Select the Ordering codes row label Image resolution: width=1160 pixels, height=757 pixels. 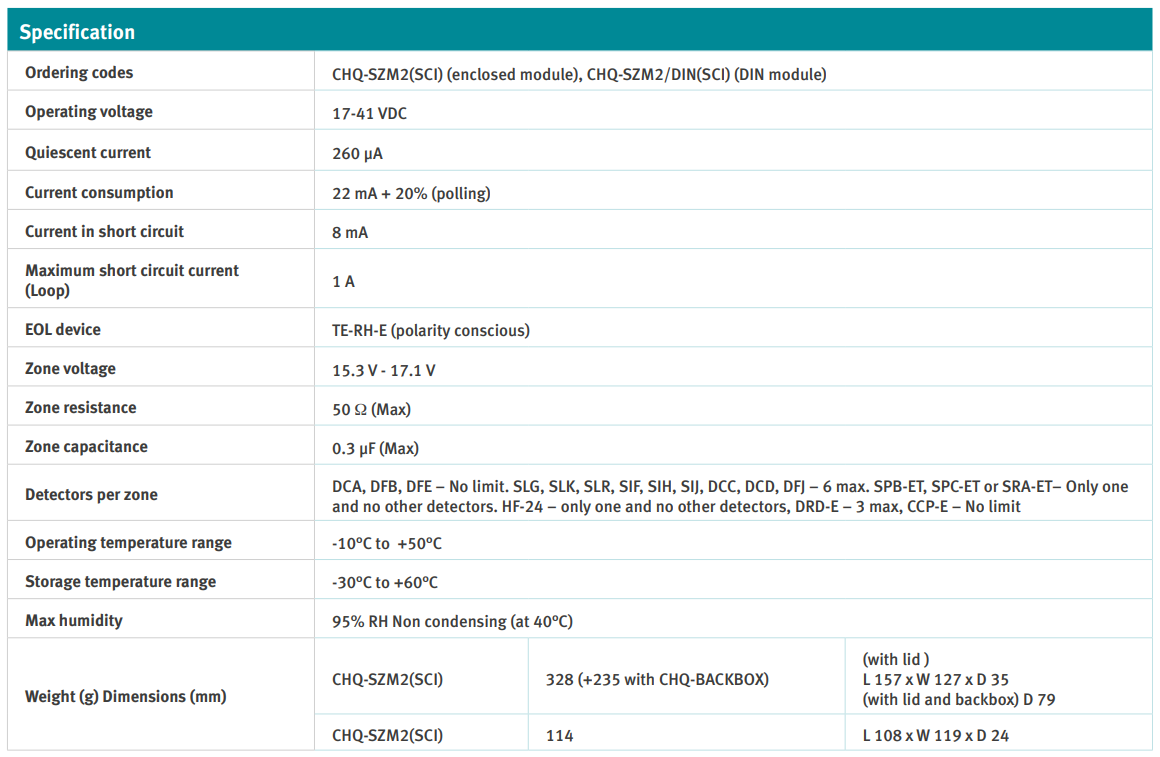(x=79, y=73)
